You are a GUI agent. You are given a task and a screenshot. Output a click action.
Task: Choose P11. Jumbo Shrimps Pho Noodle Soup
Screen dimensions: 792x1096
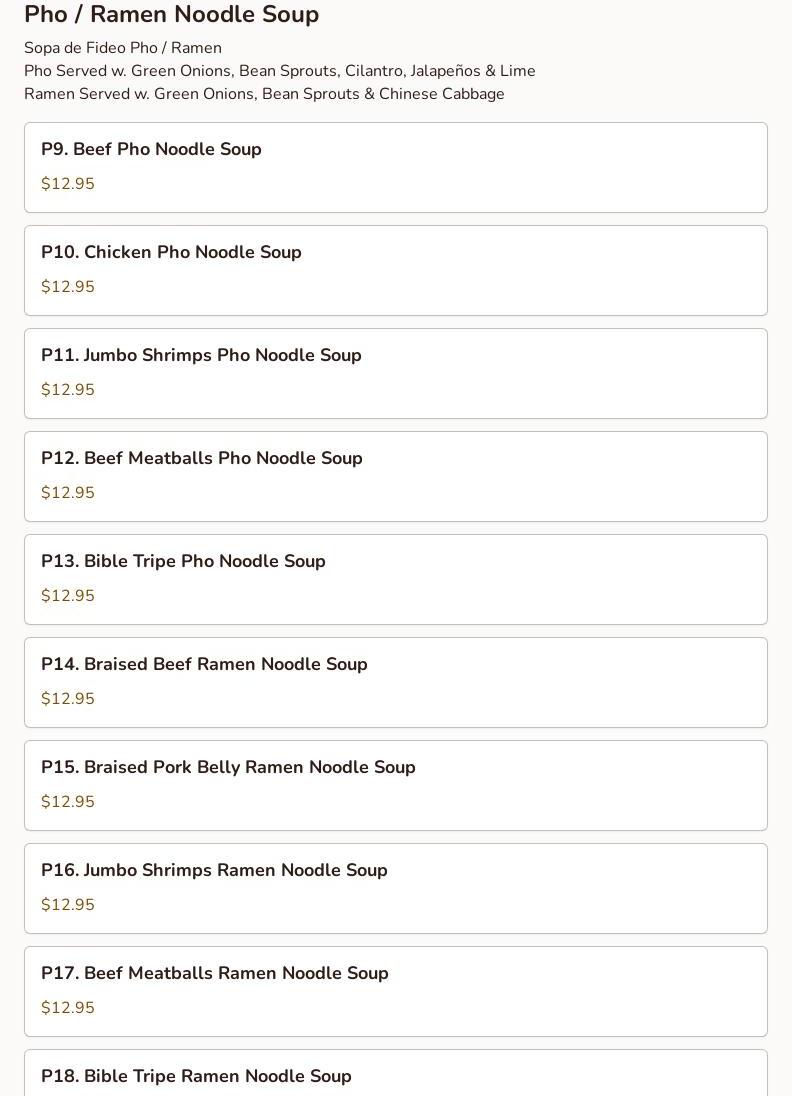click(x=396, y=373)
